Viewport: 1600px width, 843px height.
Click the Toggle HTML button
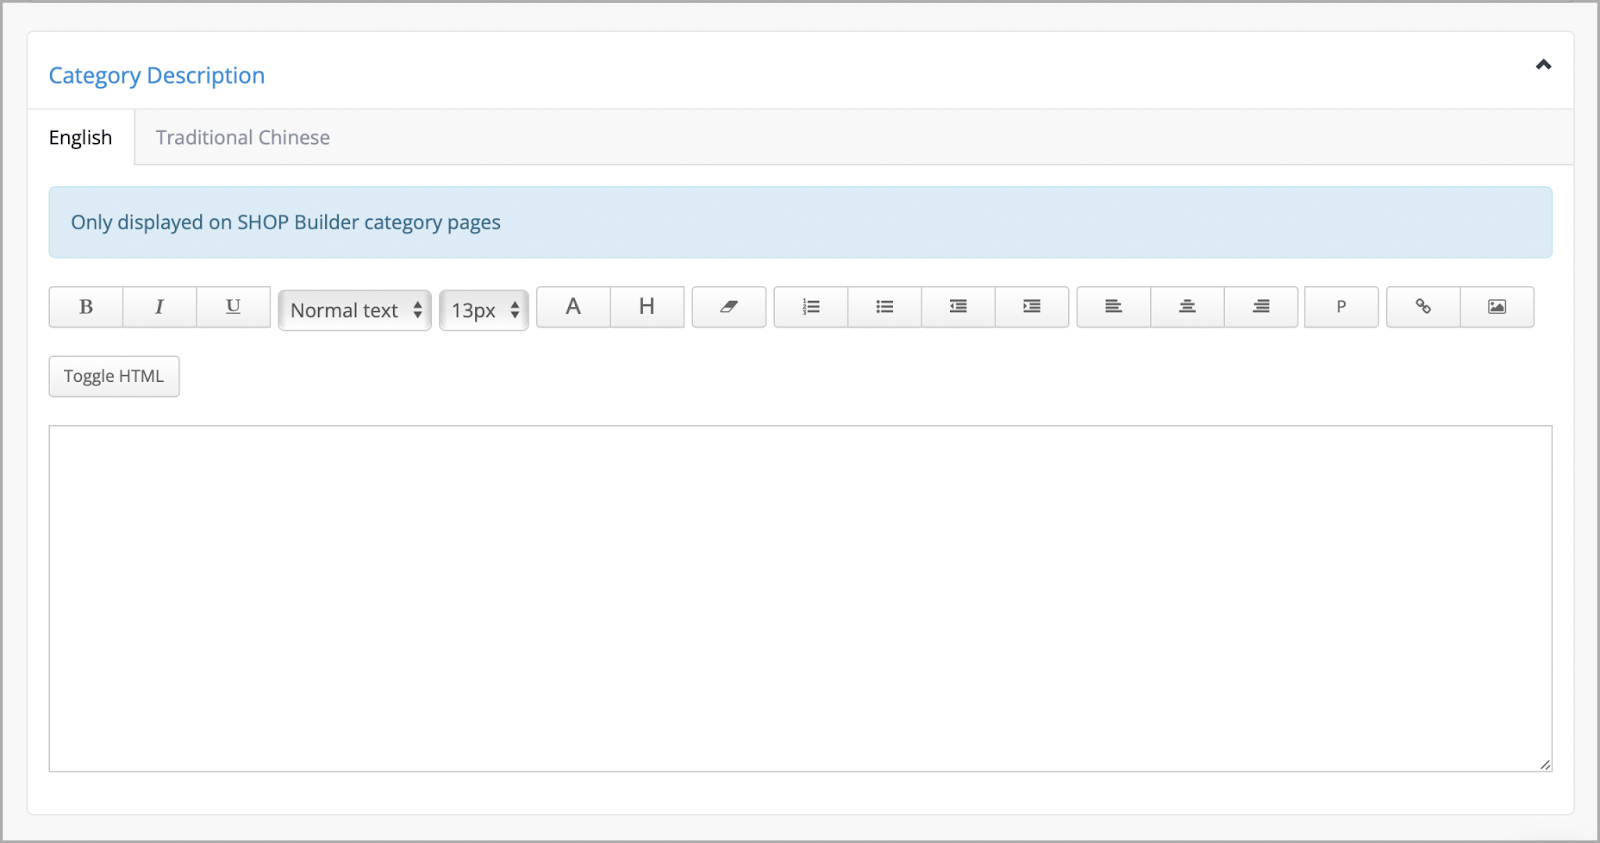pos(114,376)
